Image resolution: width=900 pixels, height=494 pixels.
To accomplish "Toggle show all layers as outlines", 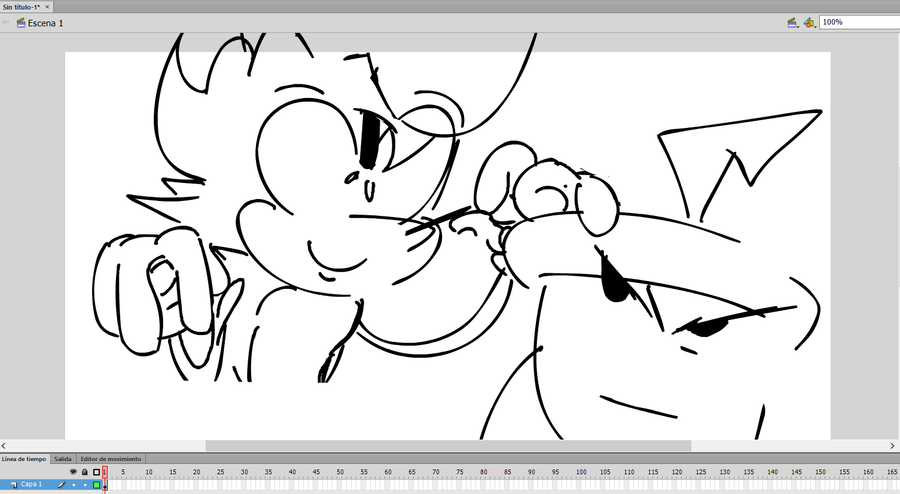I will pos(96,472).
